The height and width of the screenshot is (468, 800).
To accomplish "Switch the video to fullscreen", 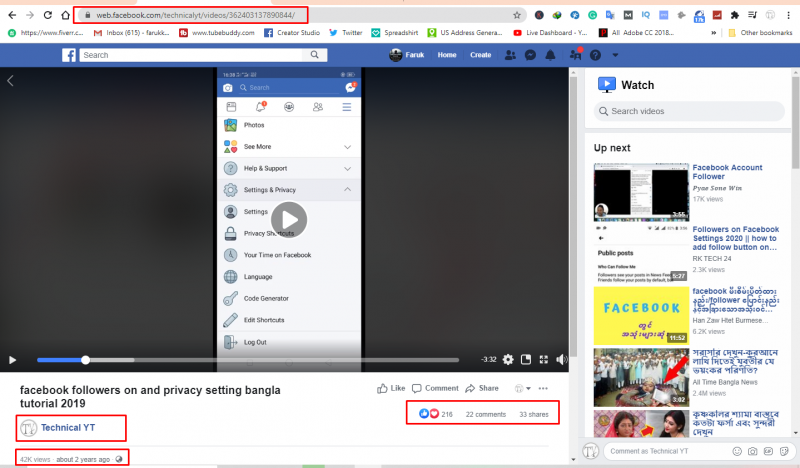I will (544, 360).
